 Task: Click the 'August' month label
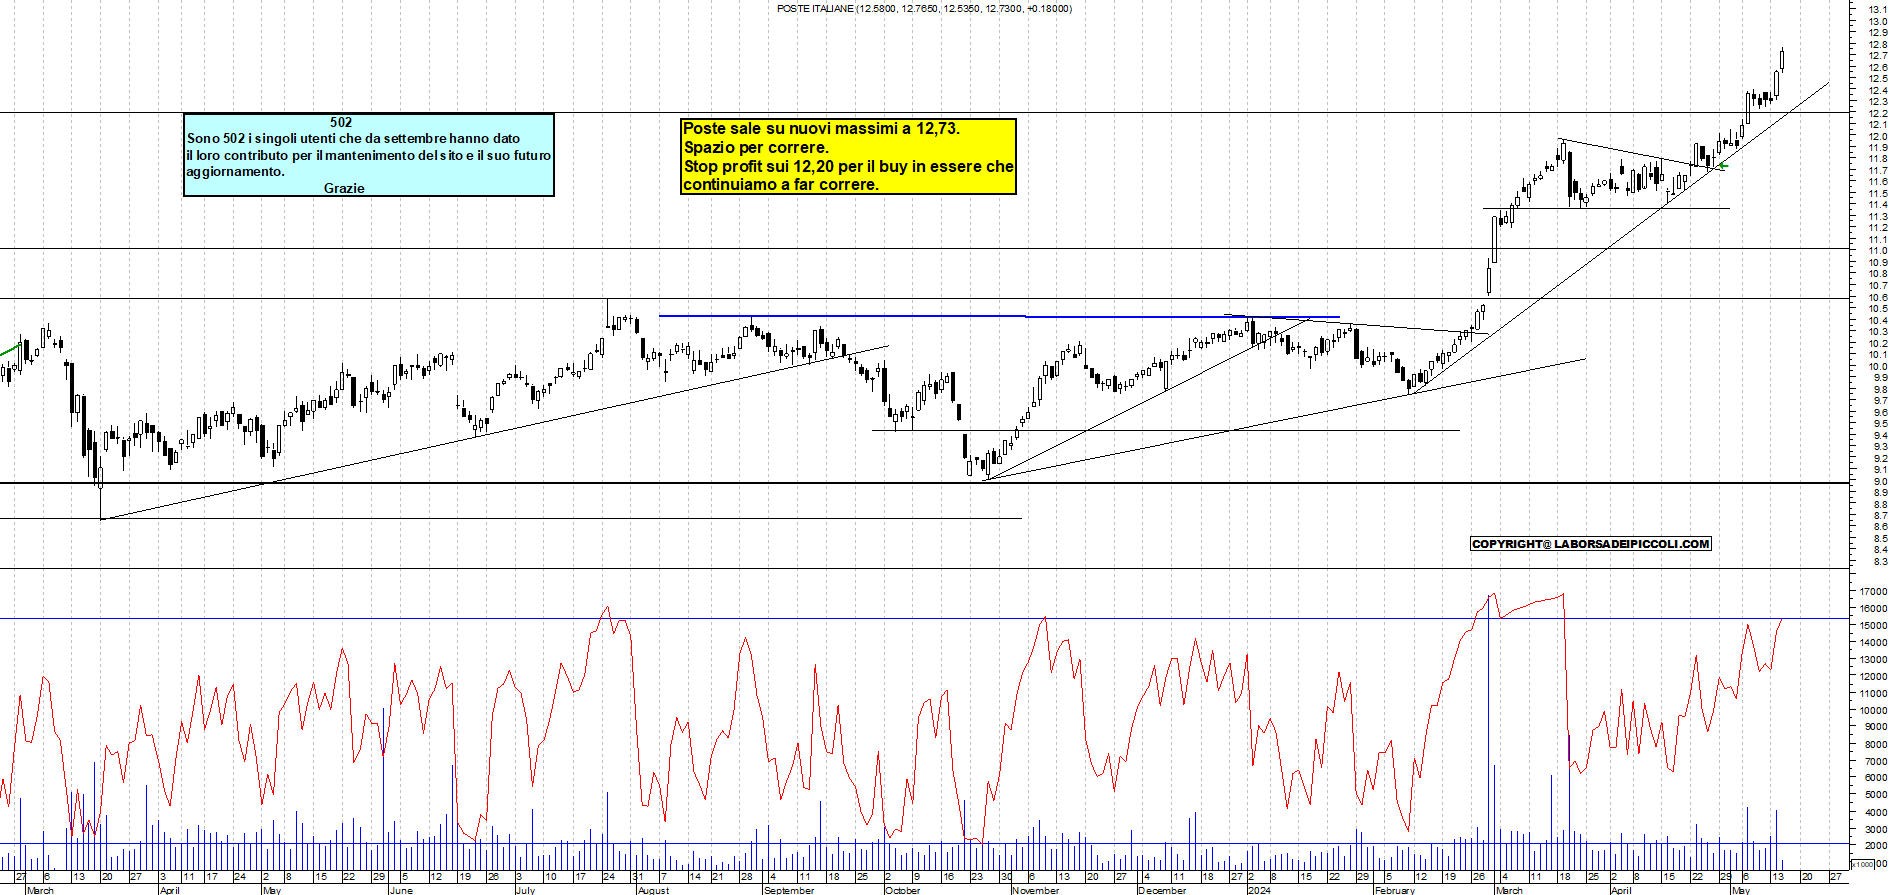pyautogui.click(x=653, y=890)
